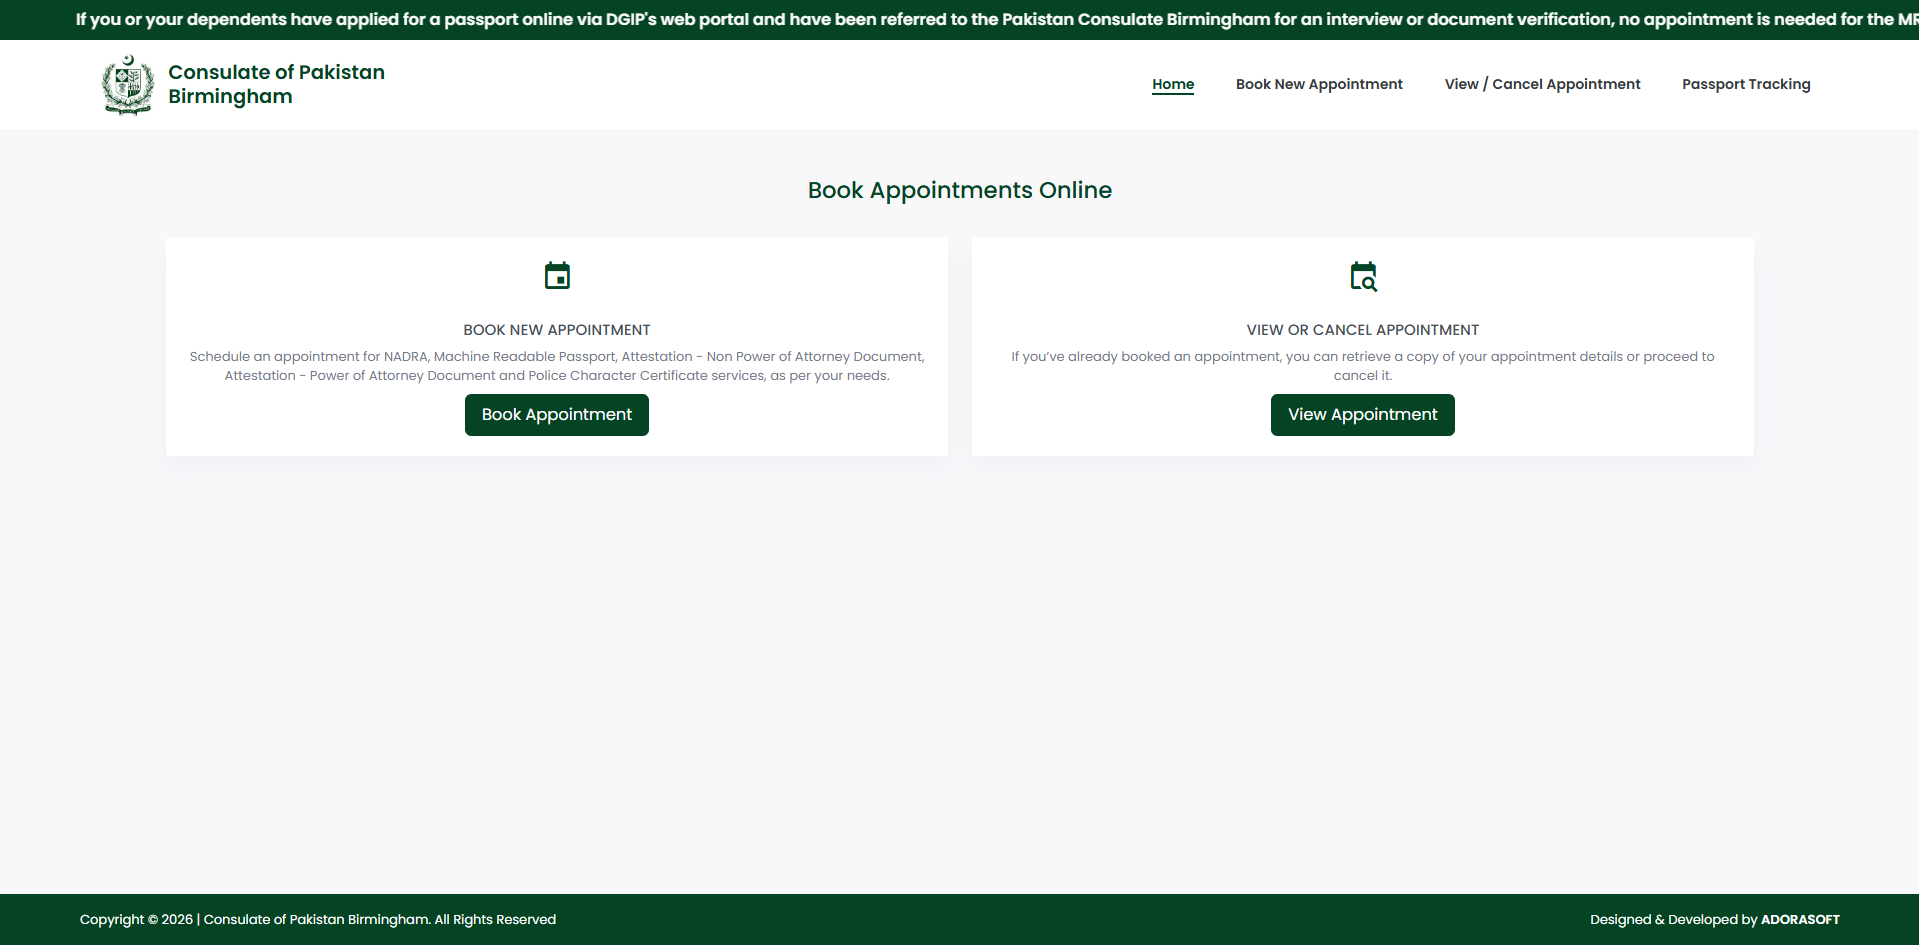Click the Book Appointments Online heading
1919x945 pixels.
(959, 190)
